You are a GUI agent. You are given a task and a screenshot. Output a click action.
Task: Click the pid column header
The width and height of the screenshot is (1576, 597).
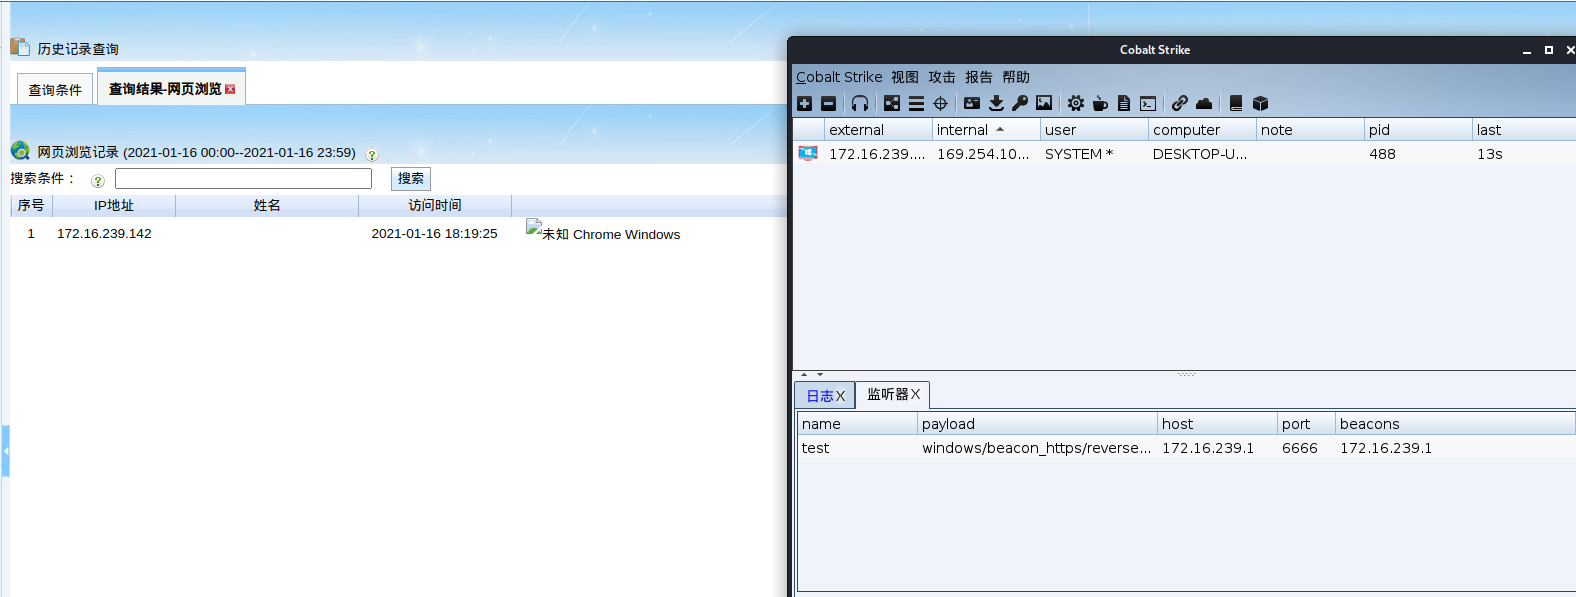coord(1418,129)
